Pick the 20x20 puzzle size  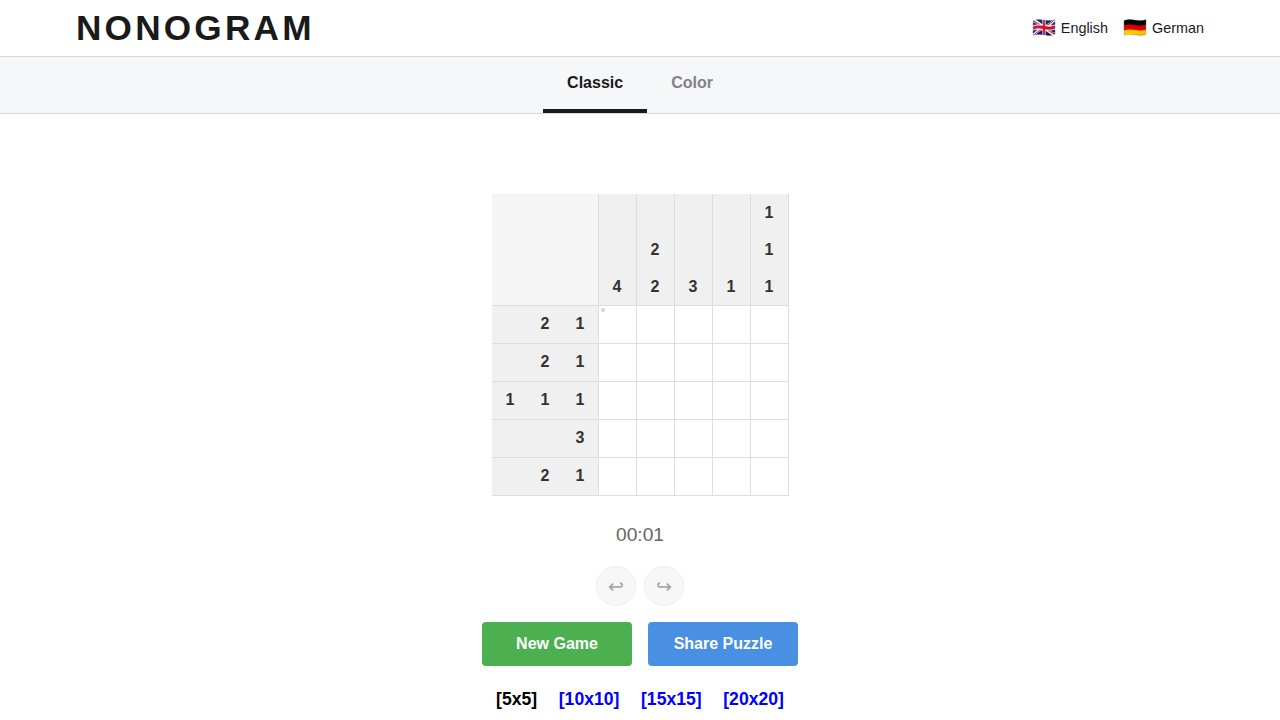click(753, 699)
